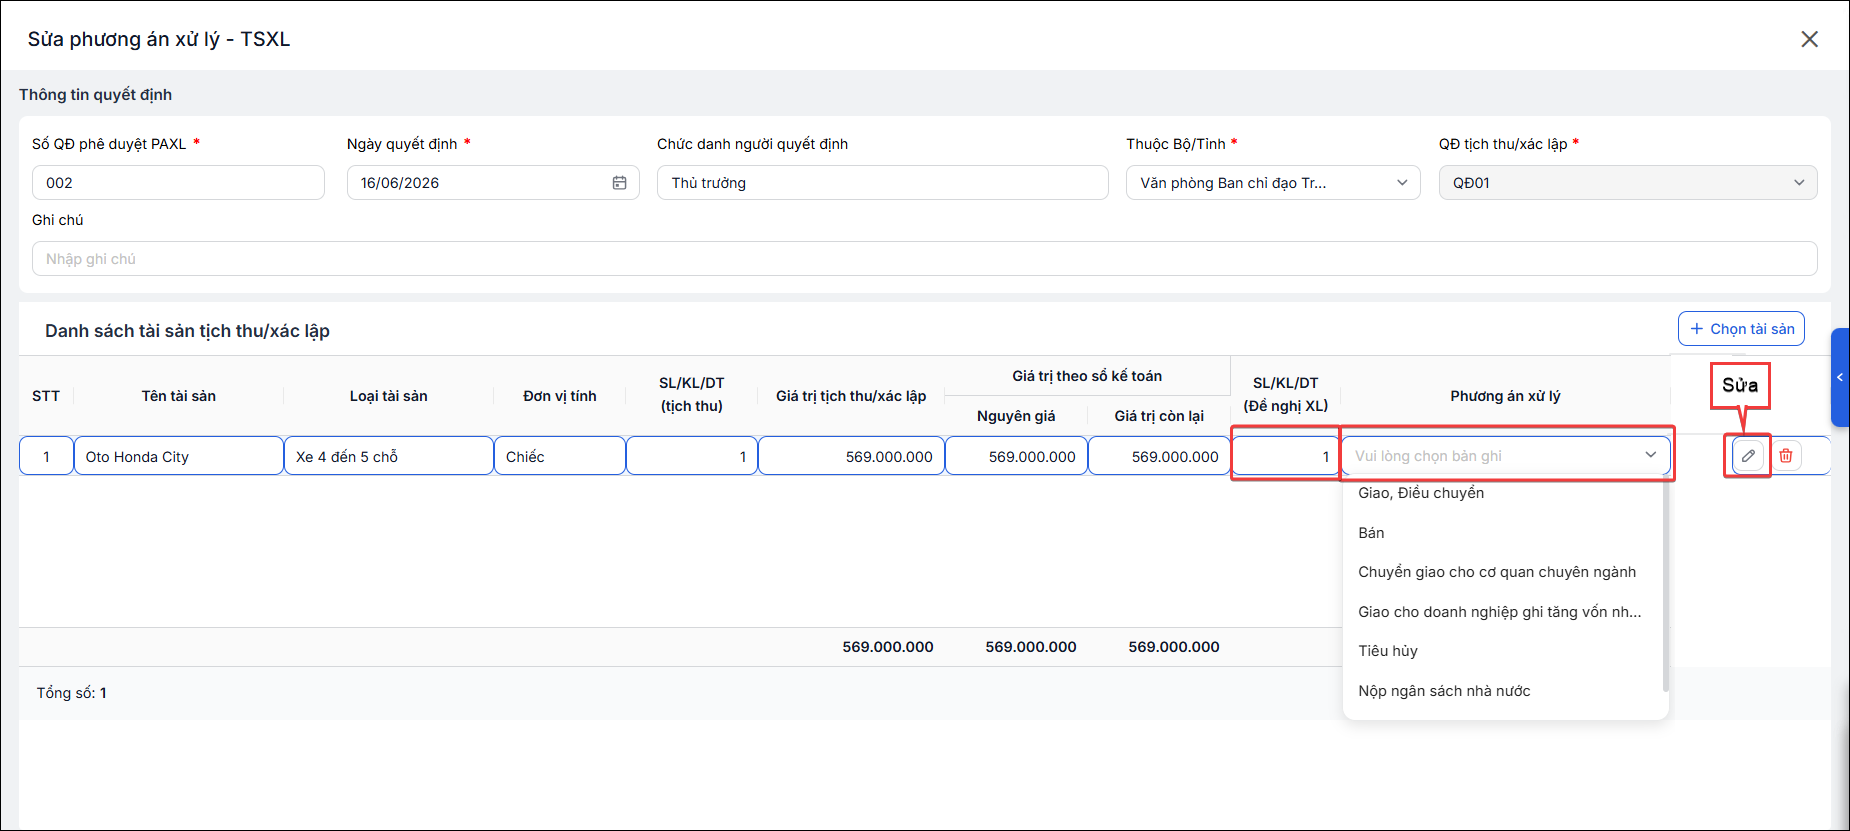The image size is (1850, 831).
Task: Expand the blue side panel arrow tab
Action: (1840, 377)
